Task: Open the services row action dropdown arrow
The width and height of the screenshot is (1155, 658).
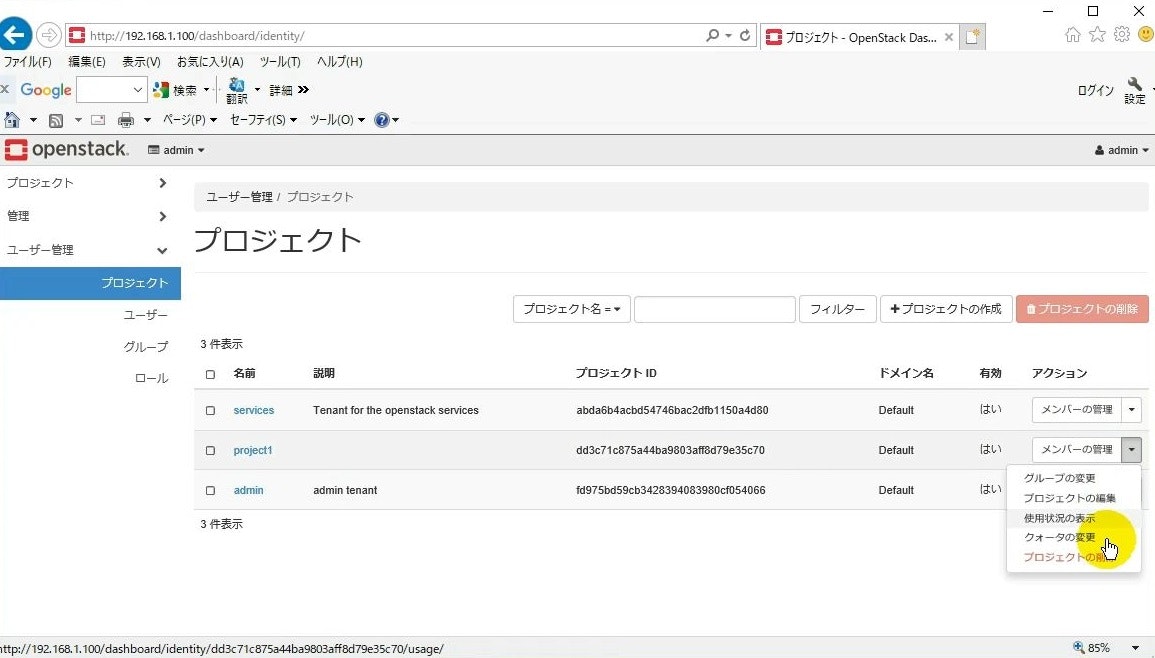Action: [1131, 410]
